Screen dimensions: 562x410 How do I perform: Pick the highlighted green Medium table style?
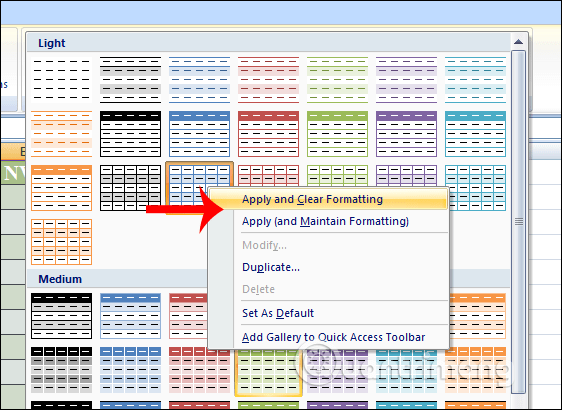coord(268,372)
